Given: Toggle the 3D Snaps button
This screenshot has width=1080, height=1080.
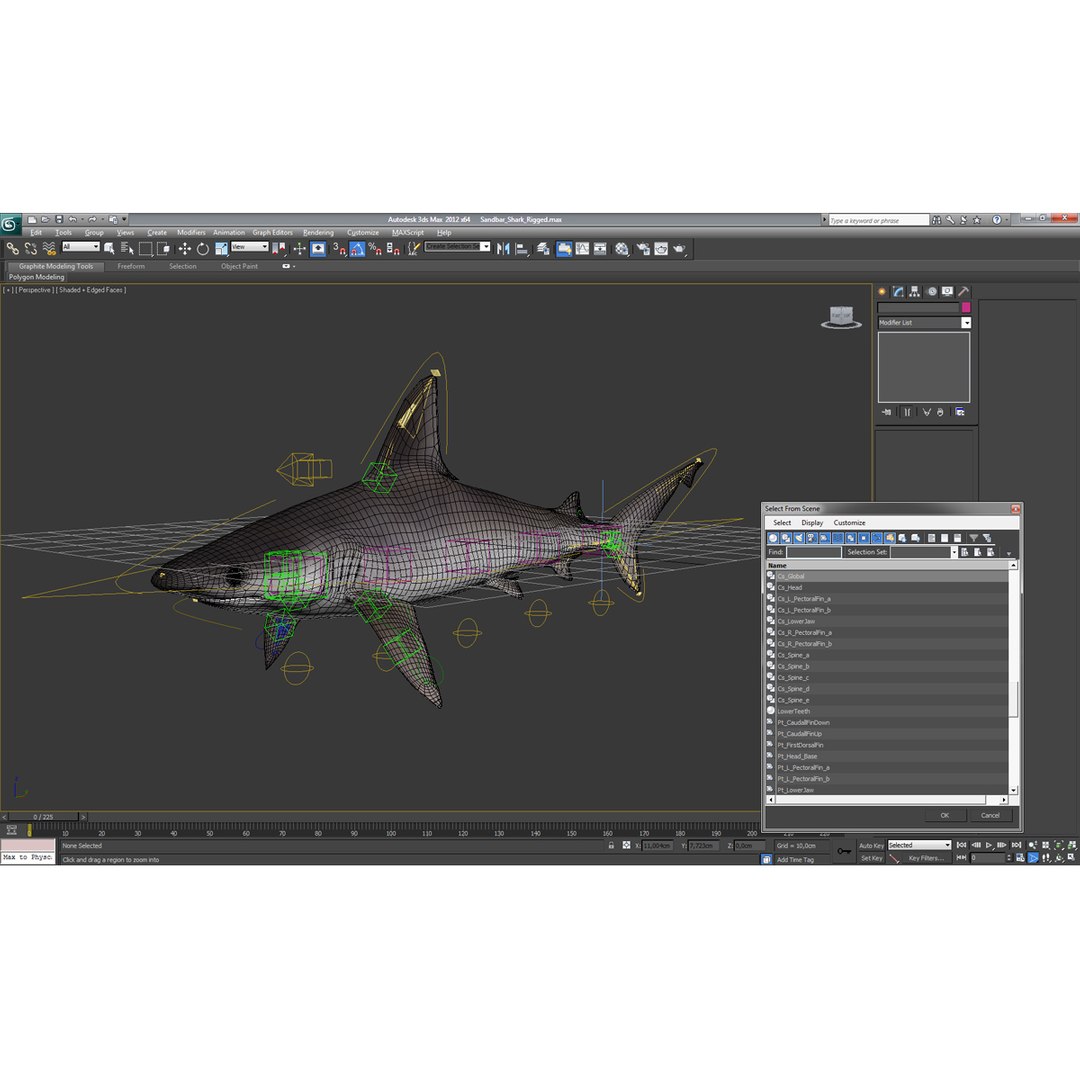Looking at the screenshot, I should (340, 249).
